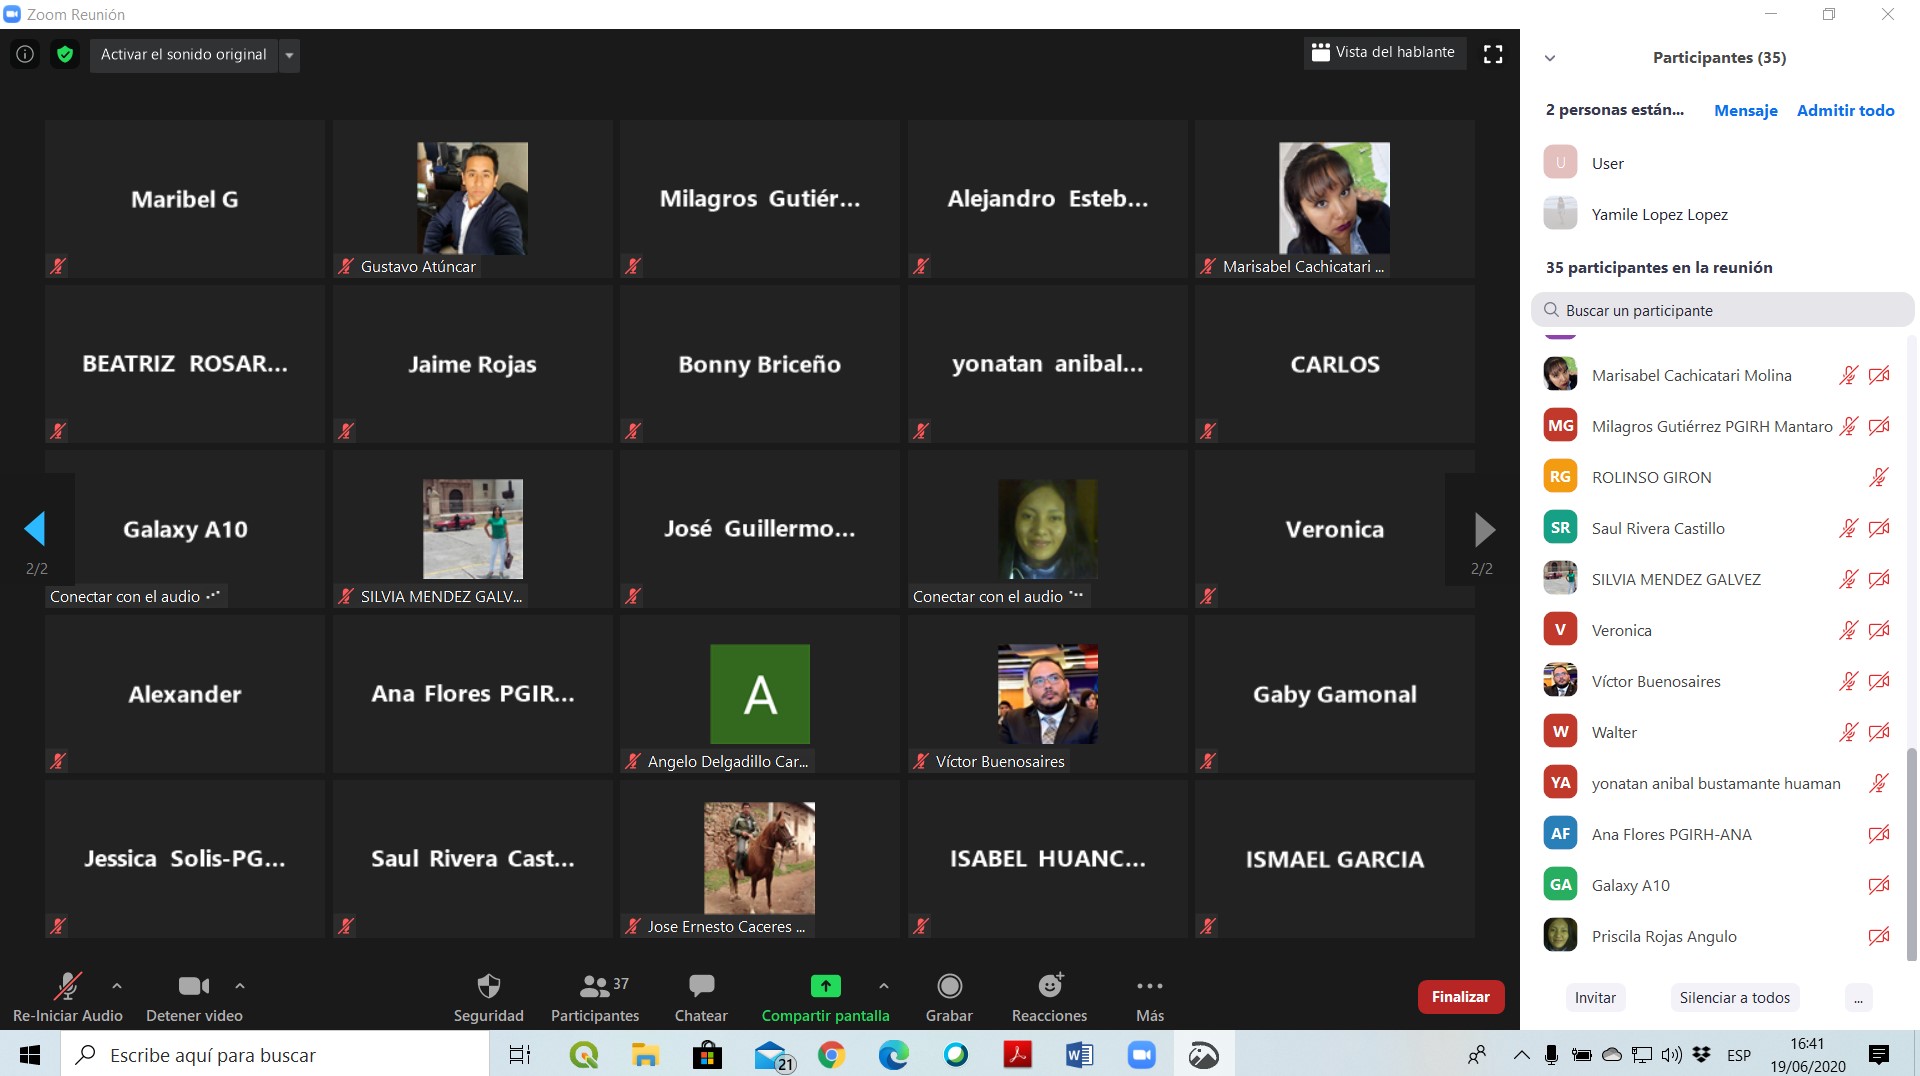The height and width of the screenshot is (1076, 1920).
Task: Click the Grabar record icon
Action: pyautogui.click(x=949, y=987)
